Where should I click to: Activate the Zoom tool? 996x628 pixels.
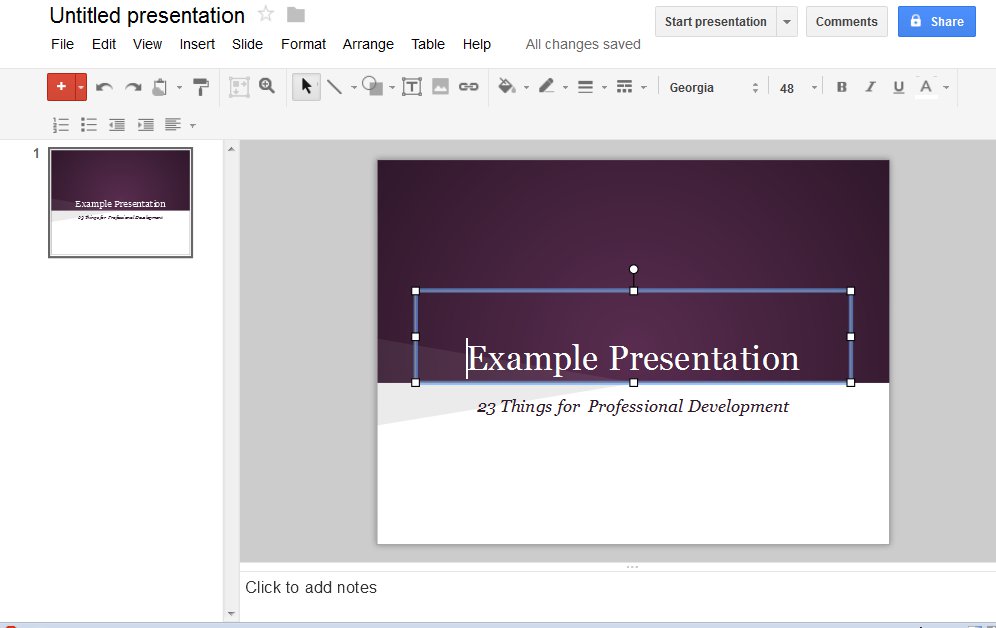click(266, 87)
